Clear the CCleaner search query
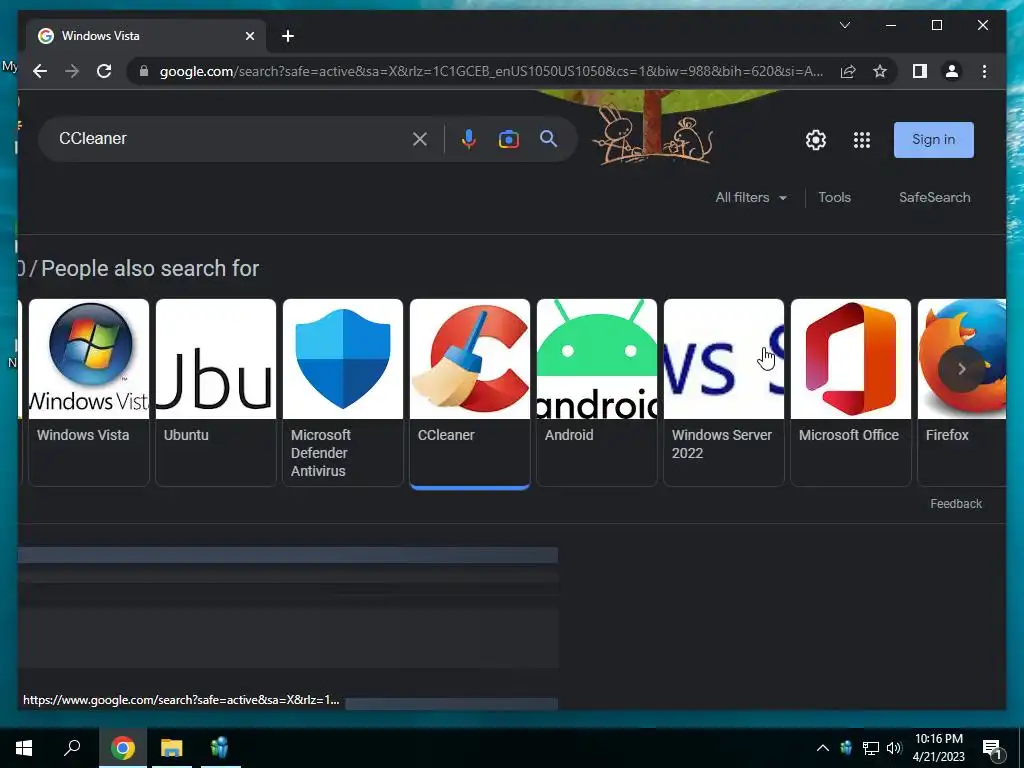 (420, 138)
